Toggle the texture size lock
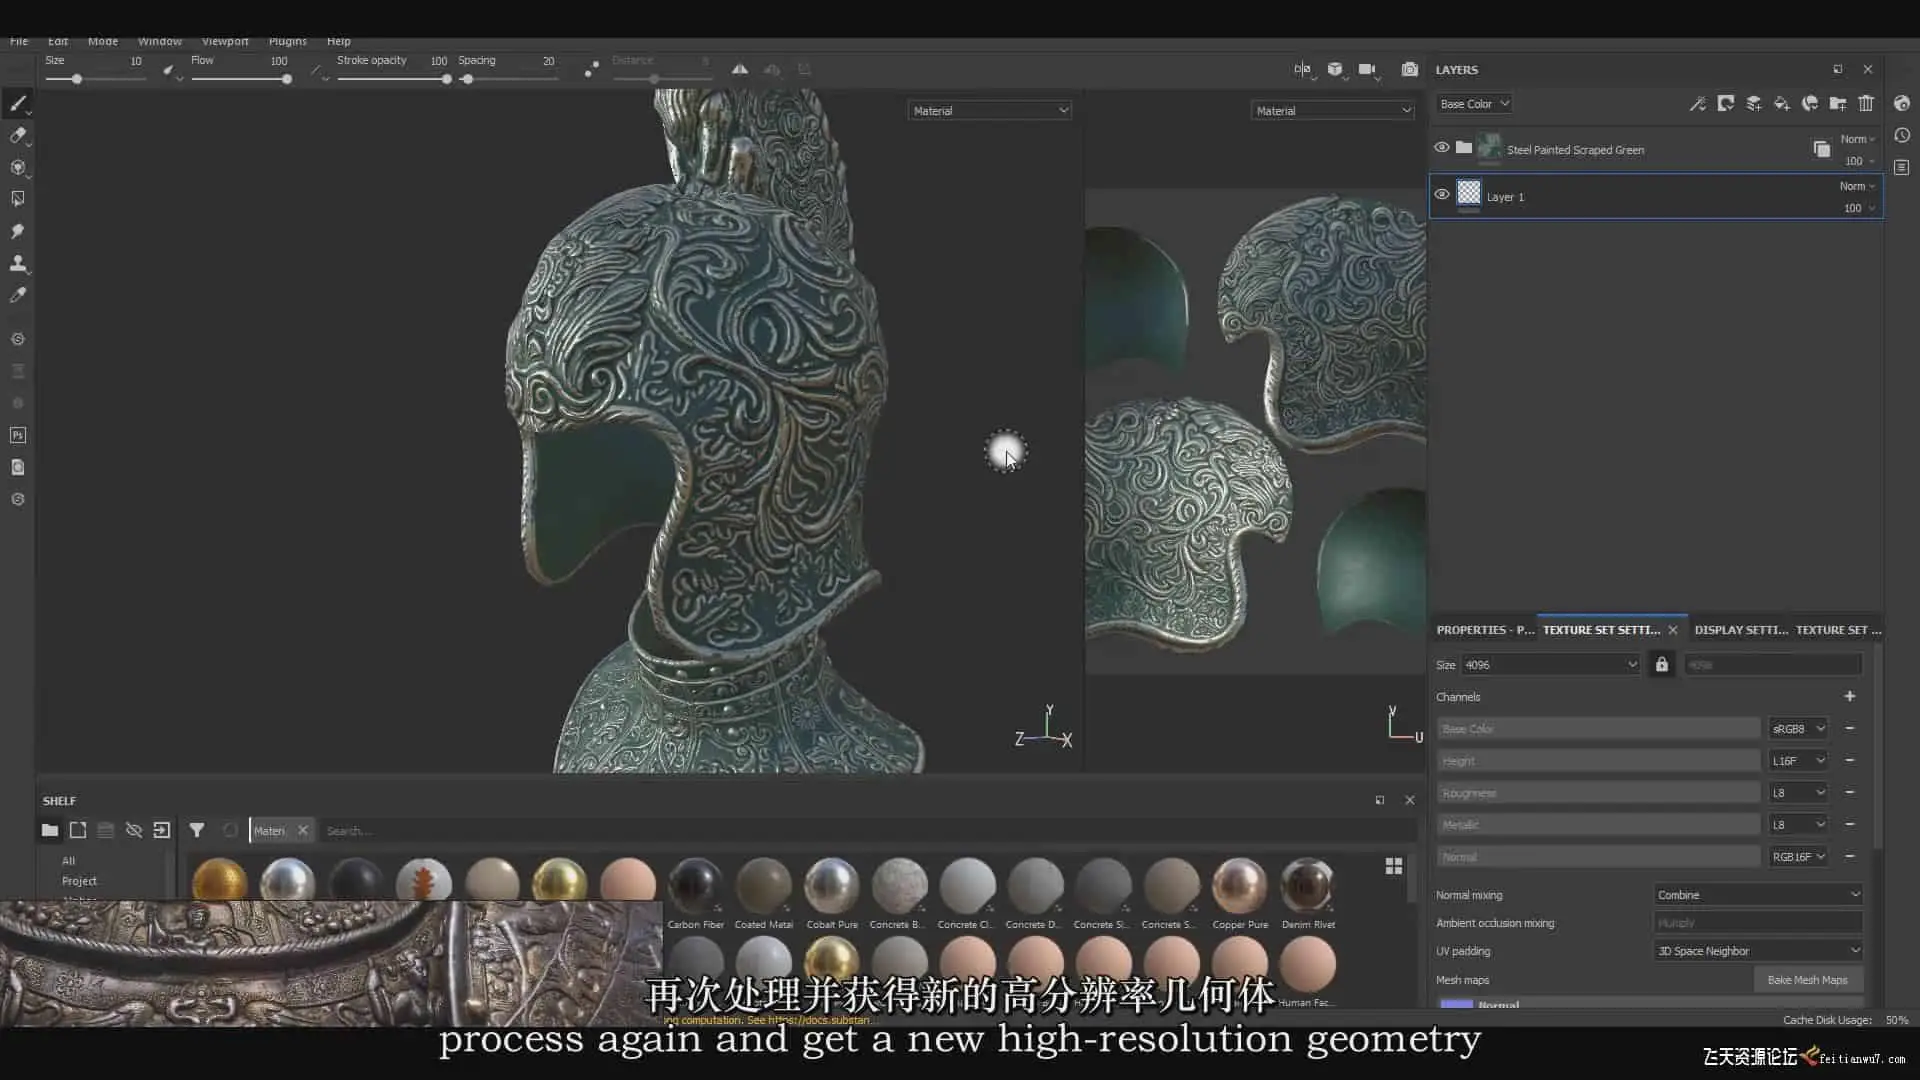1920x1080 pixels. 1662,665
